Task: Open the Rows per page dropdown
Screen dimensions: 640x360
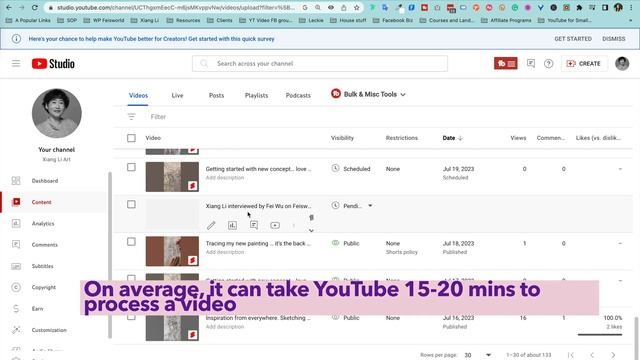Action: pyautogui.click(x=478, y=355)
